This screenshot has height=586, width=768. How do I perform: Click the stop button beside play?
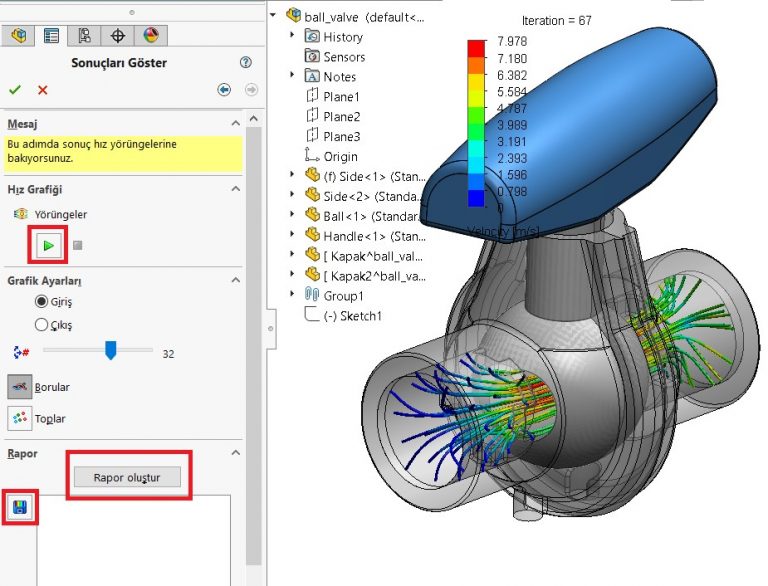pos(77,245)
